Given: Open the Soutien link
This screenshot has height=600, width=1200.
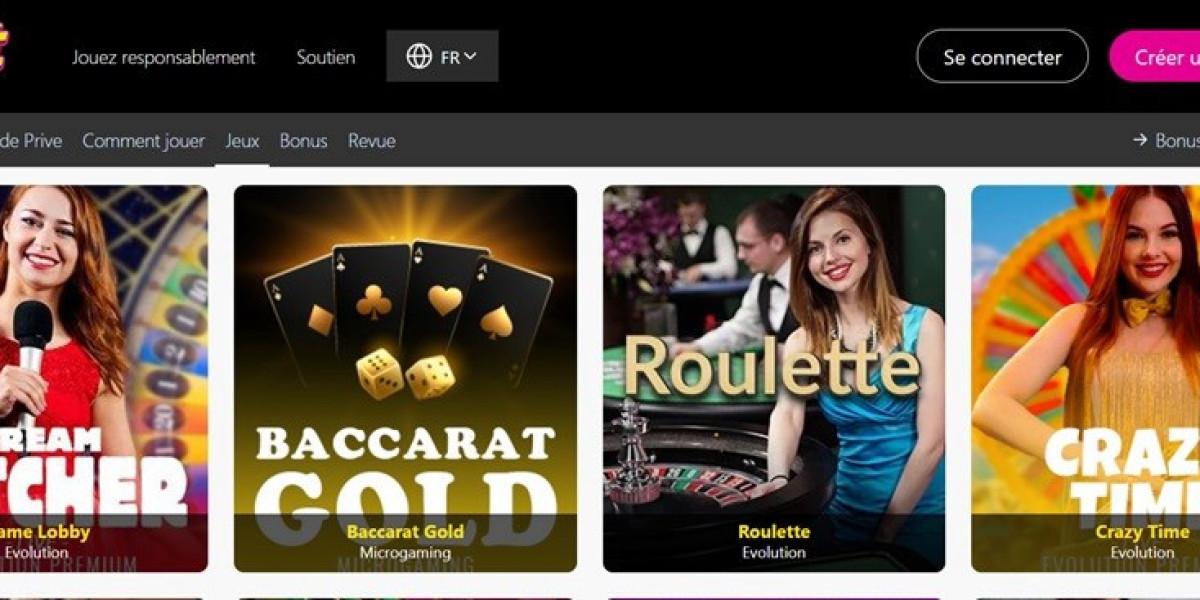Looking at the screenshot, I should tap(326, 58).
